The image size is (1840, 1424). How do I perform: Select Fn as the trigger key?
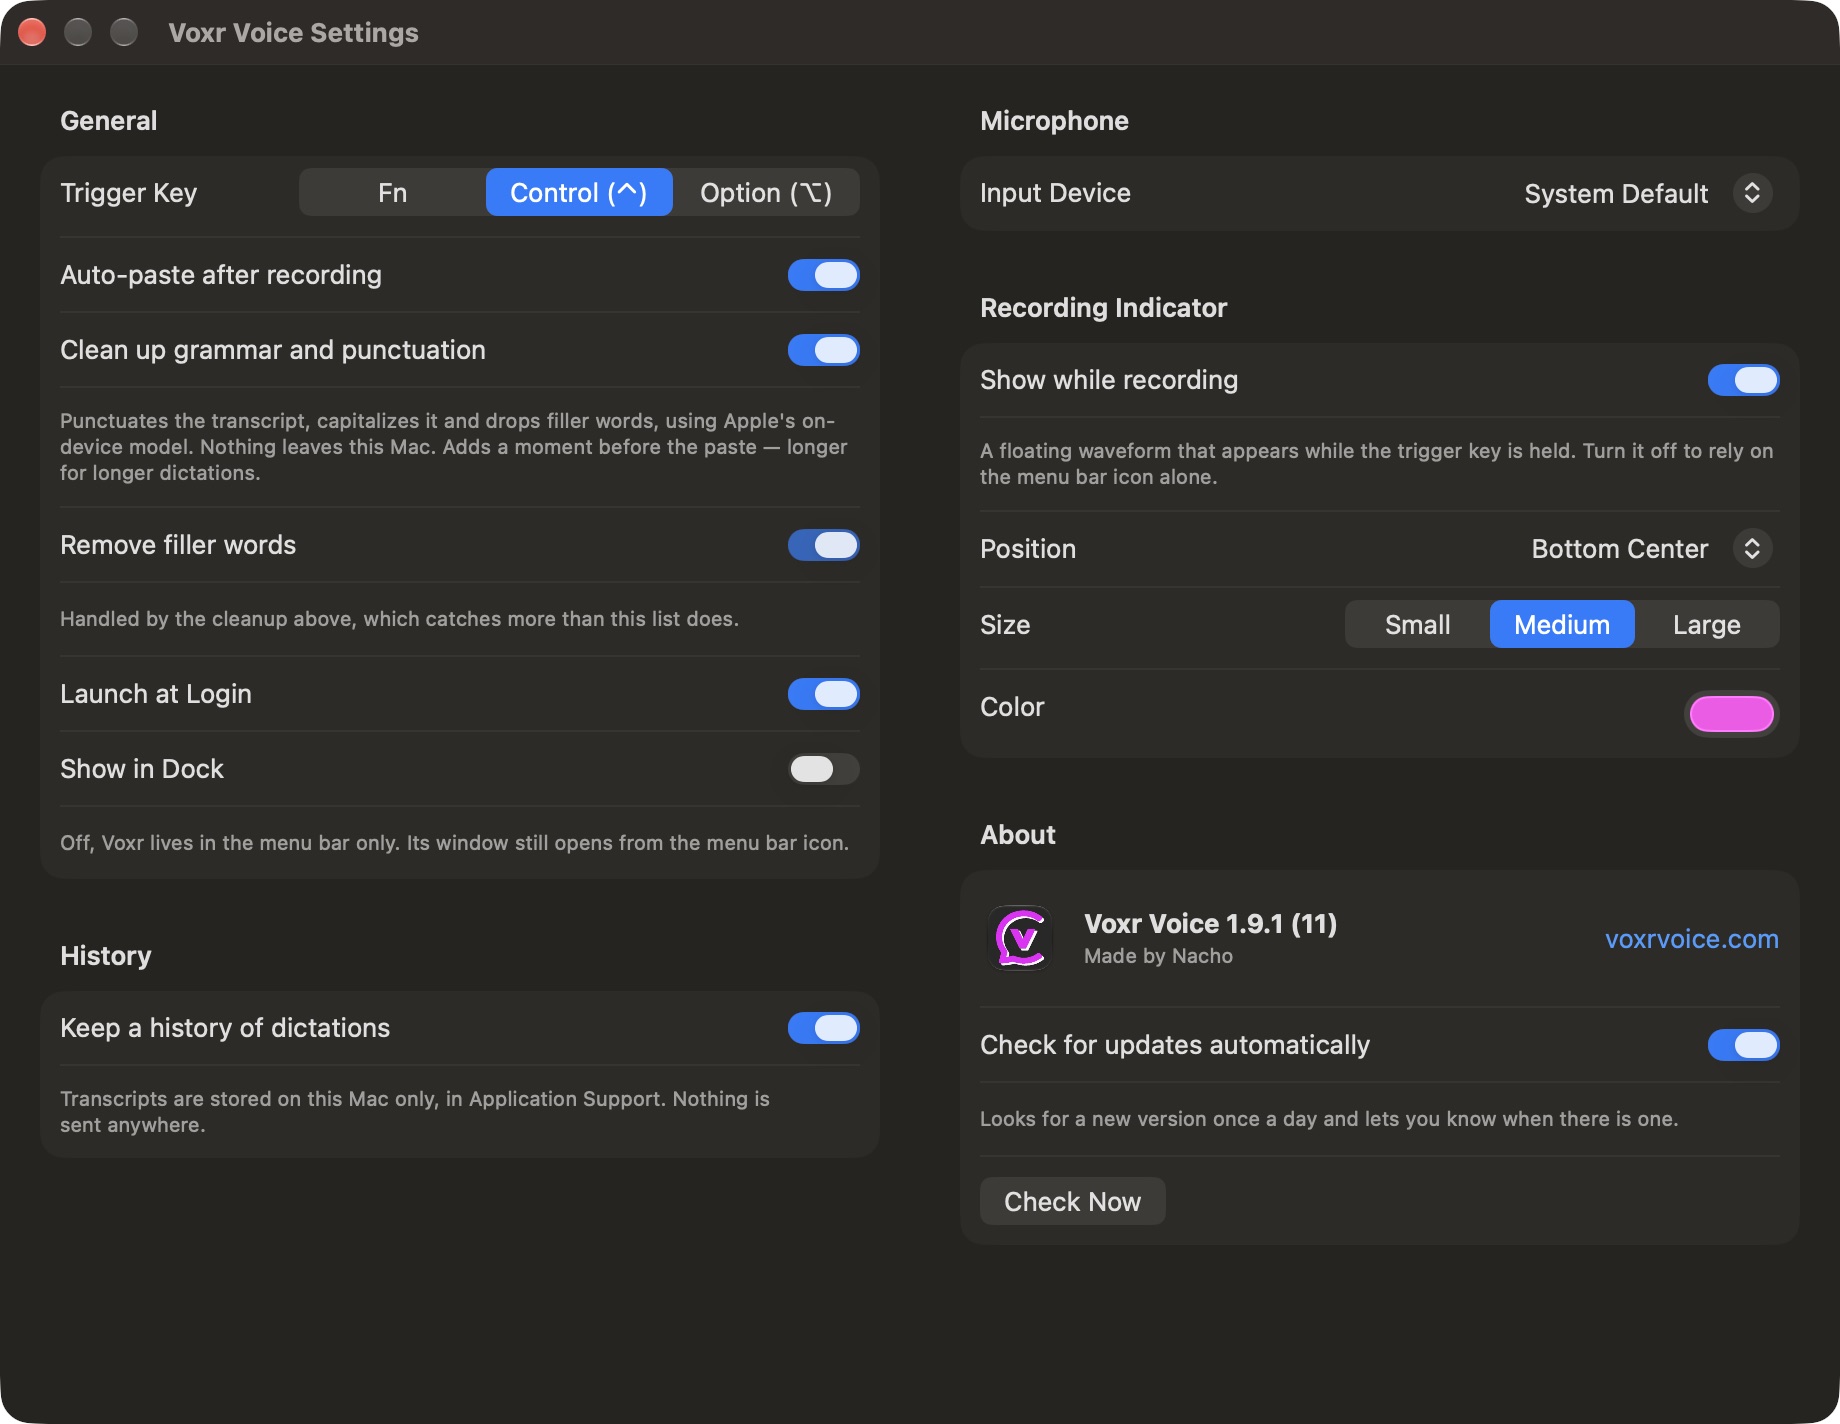[392, 193]
